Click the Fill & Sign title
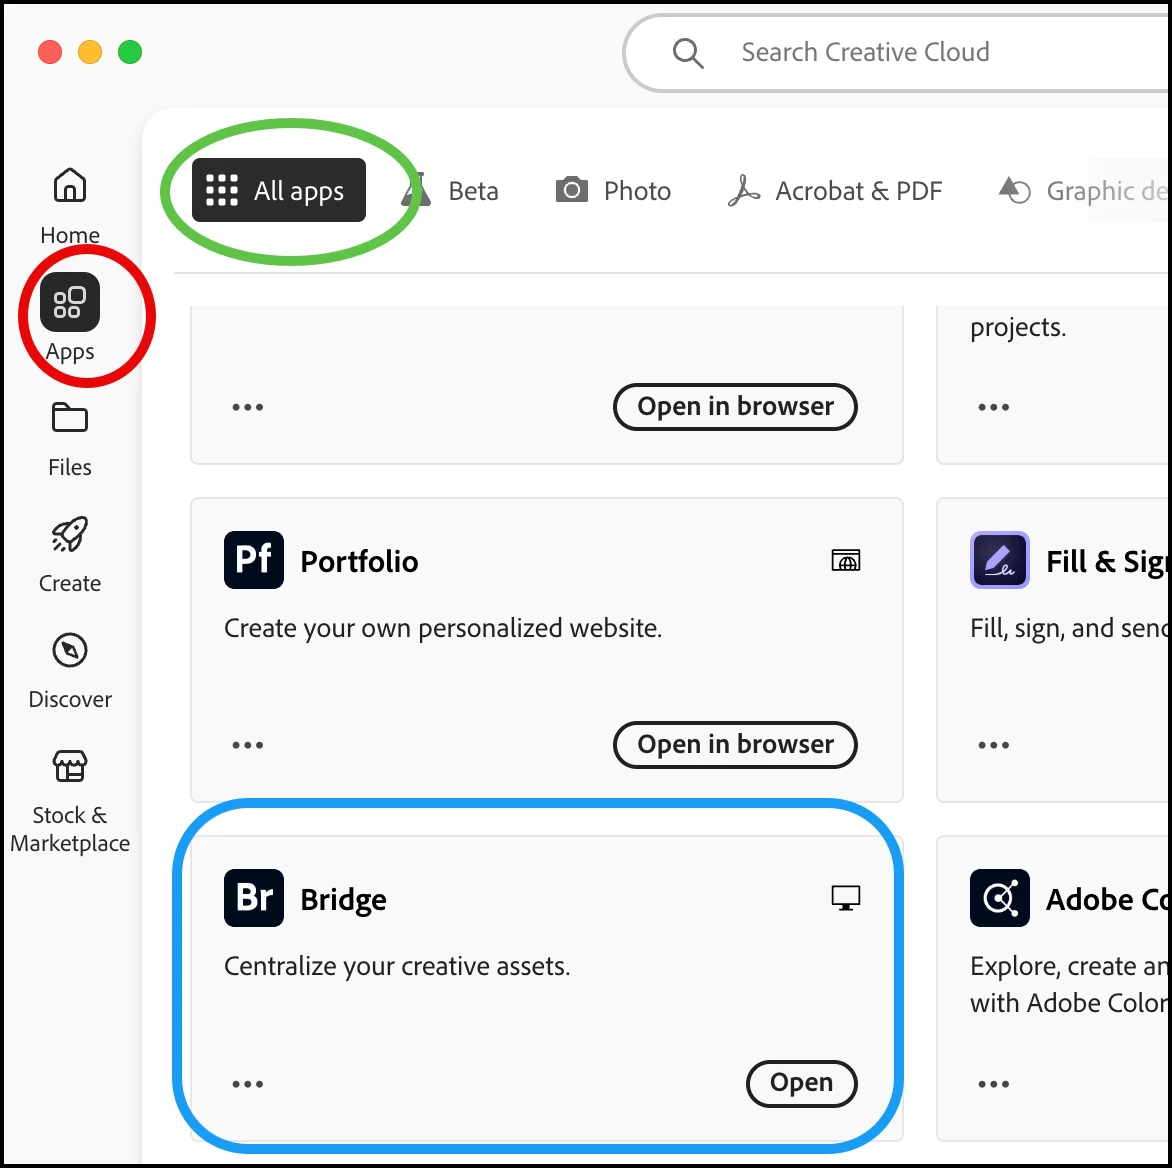1172x1168 pixels. coord(1108,561)
